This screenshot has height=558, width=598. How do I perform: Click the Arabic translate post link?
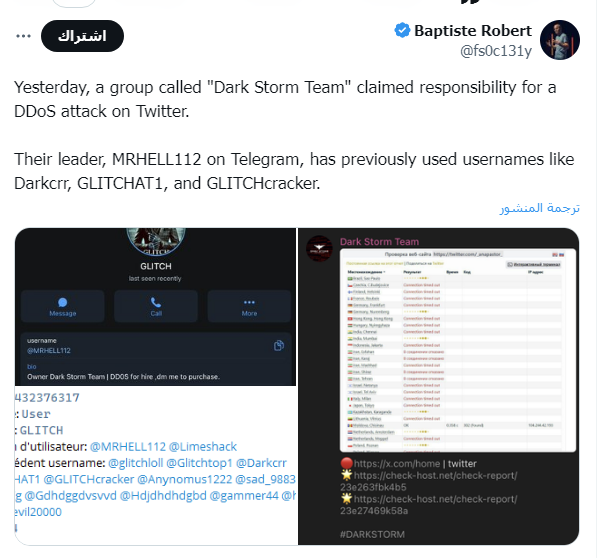tap(540, 208)
